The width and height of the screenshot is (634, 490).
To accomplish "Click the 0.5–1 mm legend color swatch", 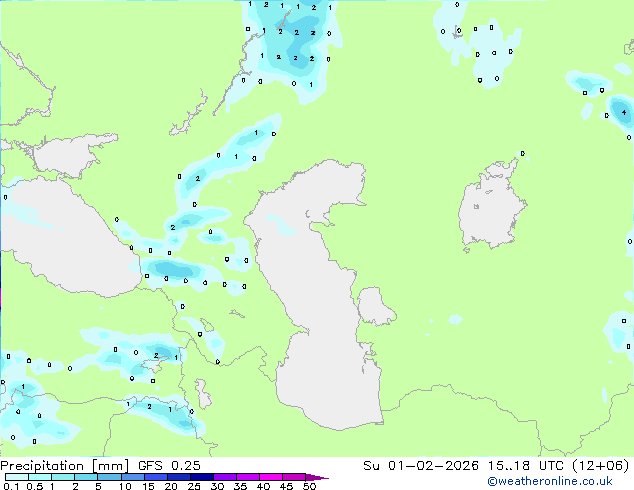I will (40, 477).
